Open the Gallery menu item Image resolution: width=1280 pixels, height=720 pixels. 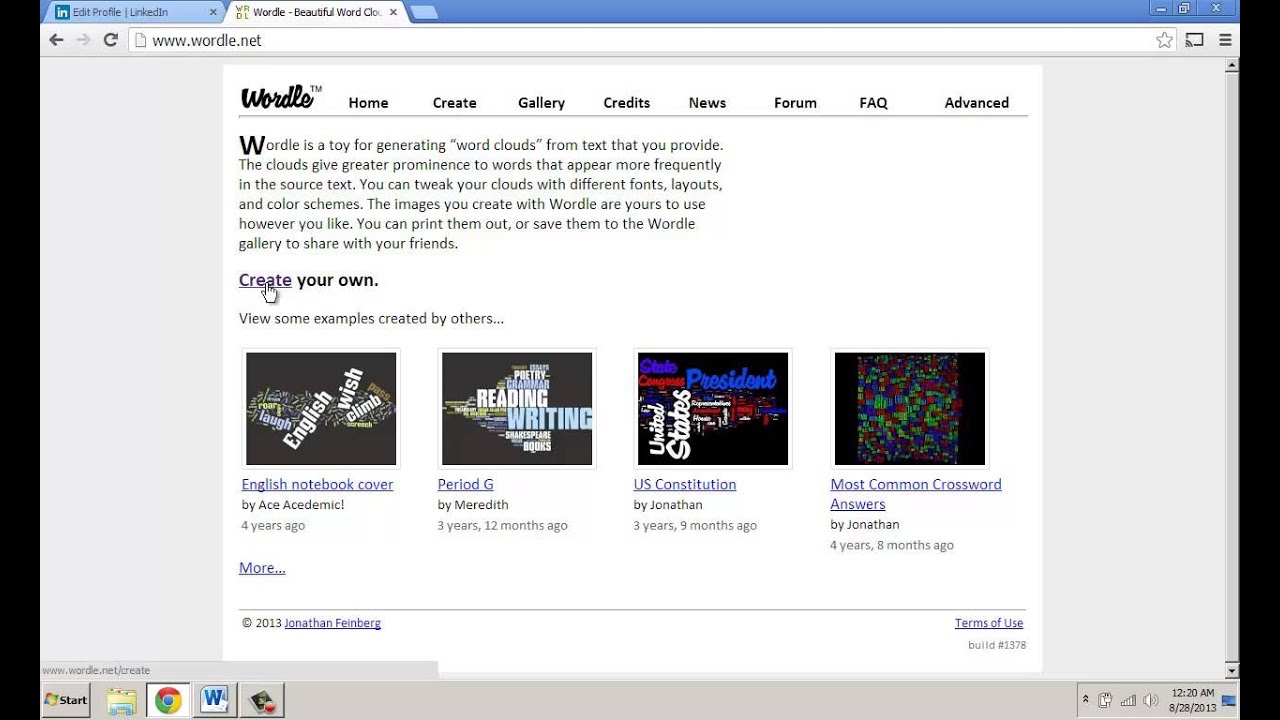(x=541, y=103)
